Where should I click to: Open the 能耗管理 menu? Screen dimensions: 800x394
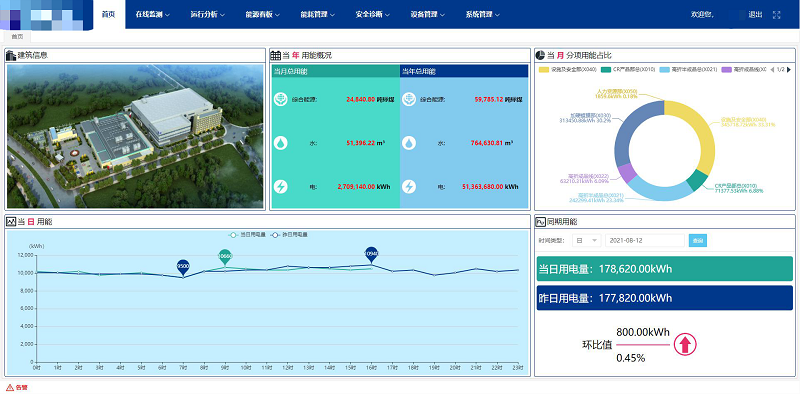pos(317,14)
